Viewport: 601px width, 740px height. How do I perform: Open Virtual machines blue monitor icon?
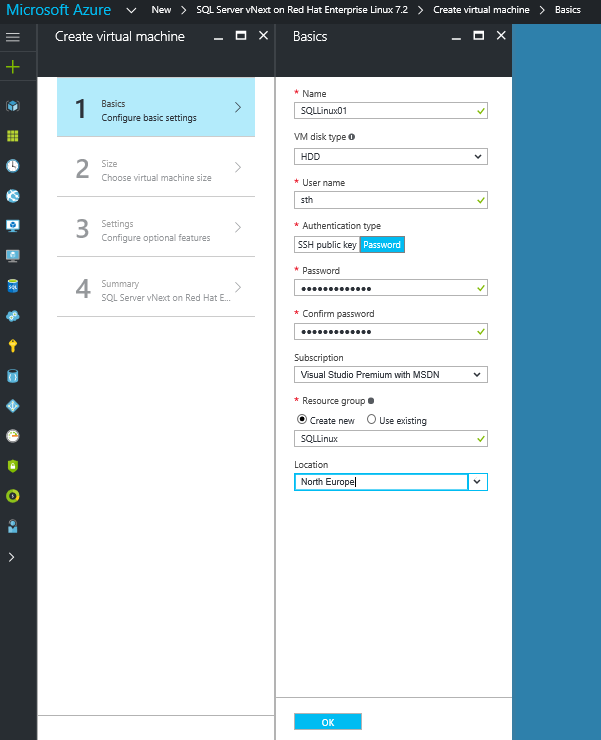(13, 226)
